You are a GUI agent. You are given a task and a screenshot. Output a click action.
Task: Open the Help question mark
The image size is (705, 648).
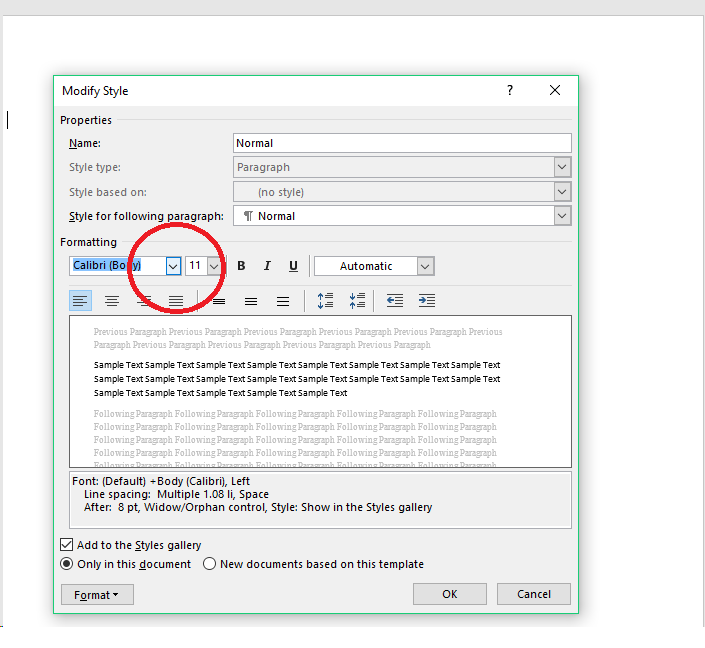point(510,90)
